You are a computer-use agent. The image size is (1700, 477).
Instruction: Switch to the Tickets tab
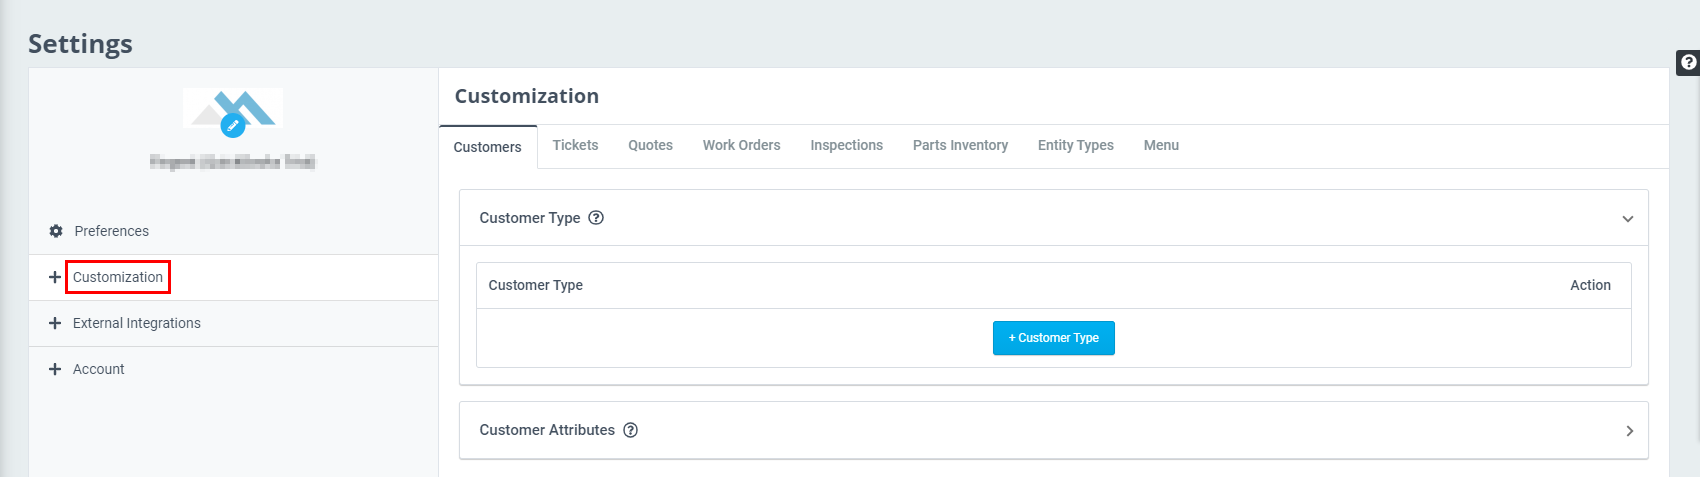(575, 145)
